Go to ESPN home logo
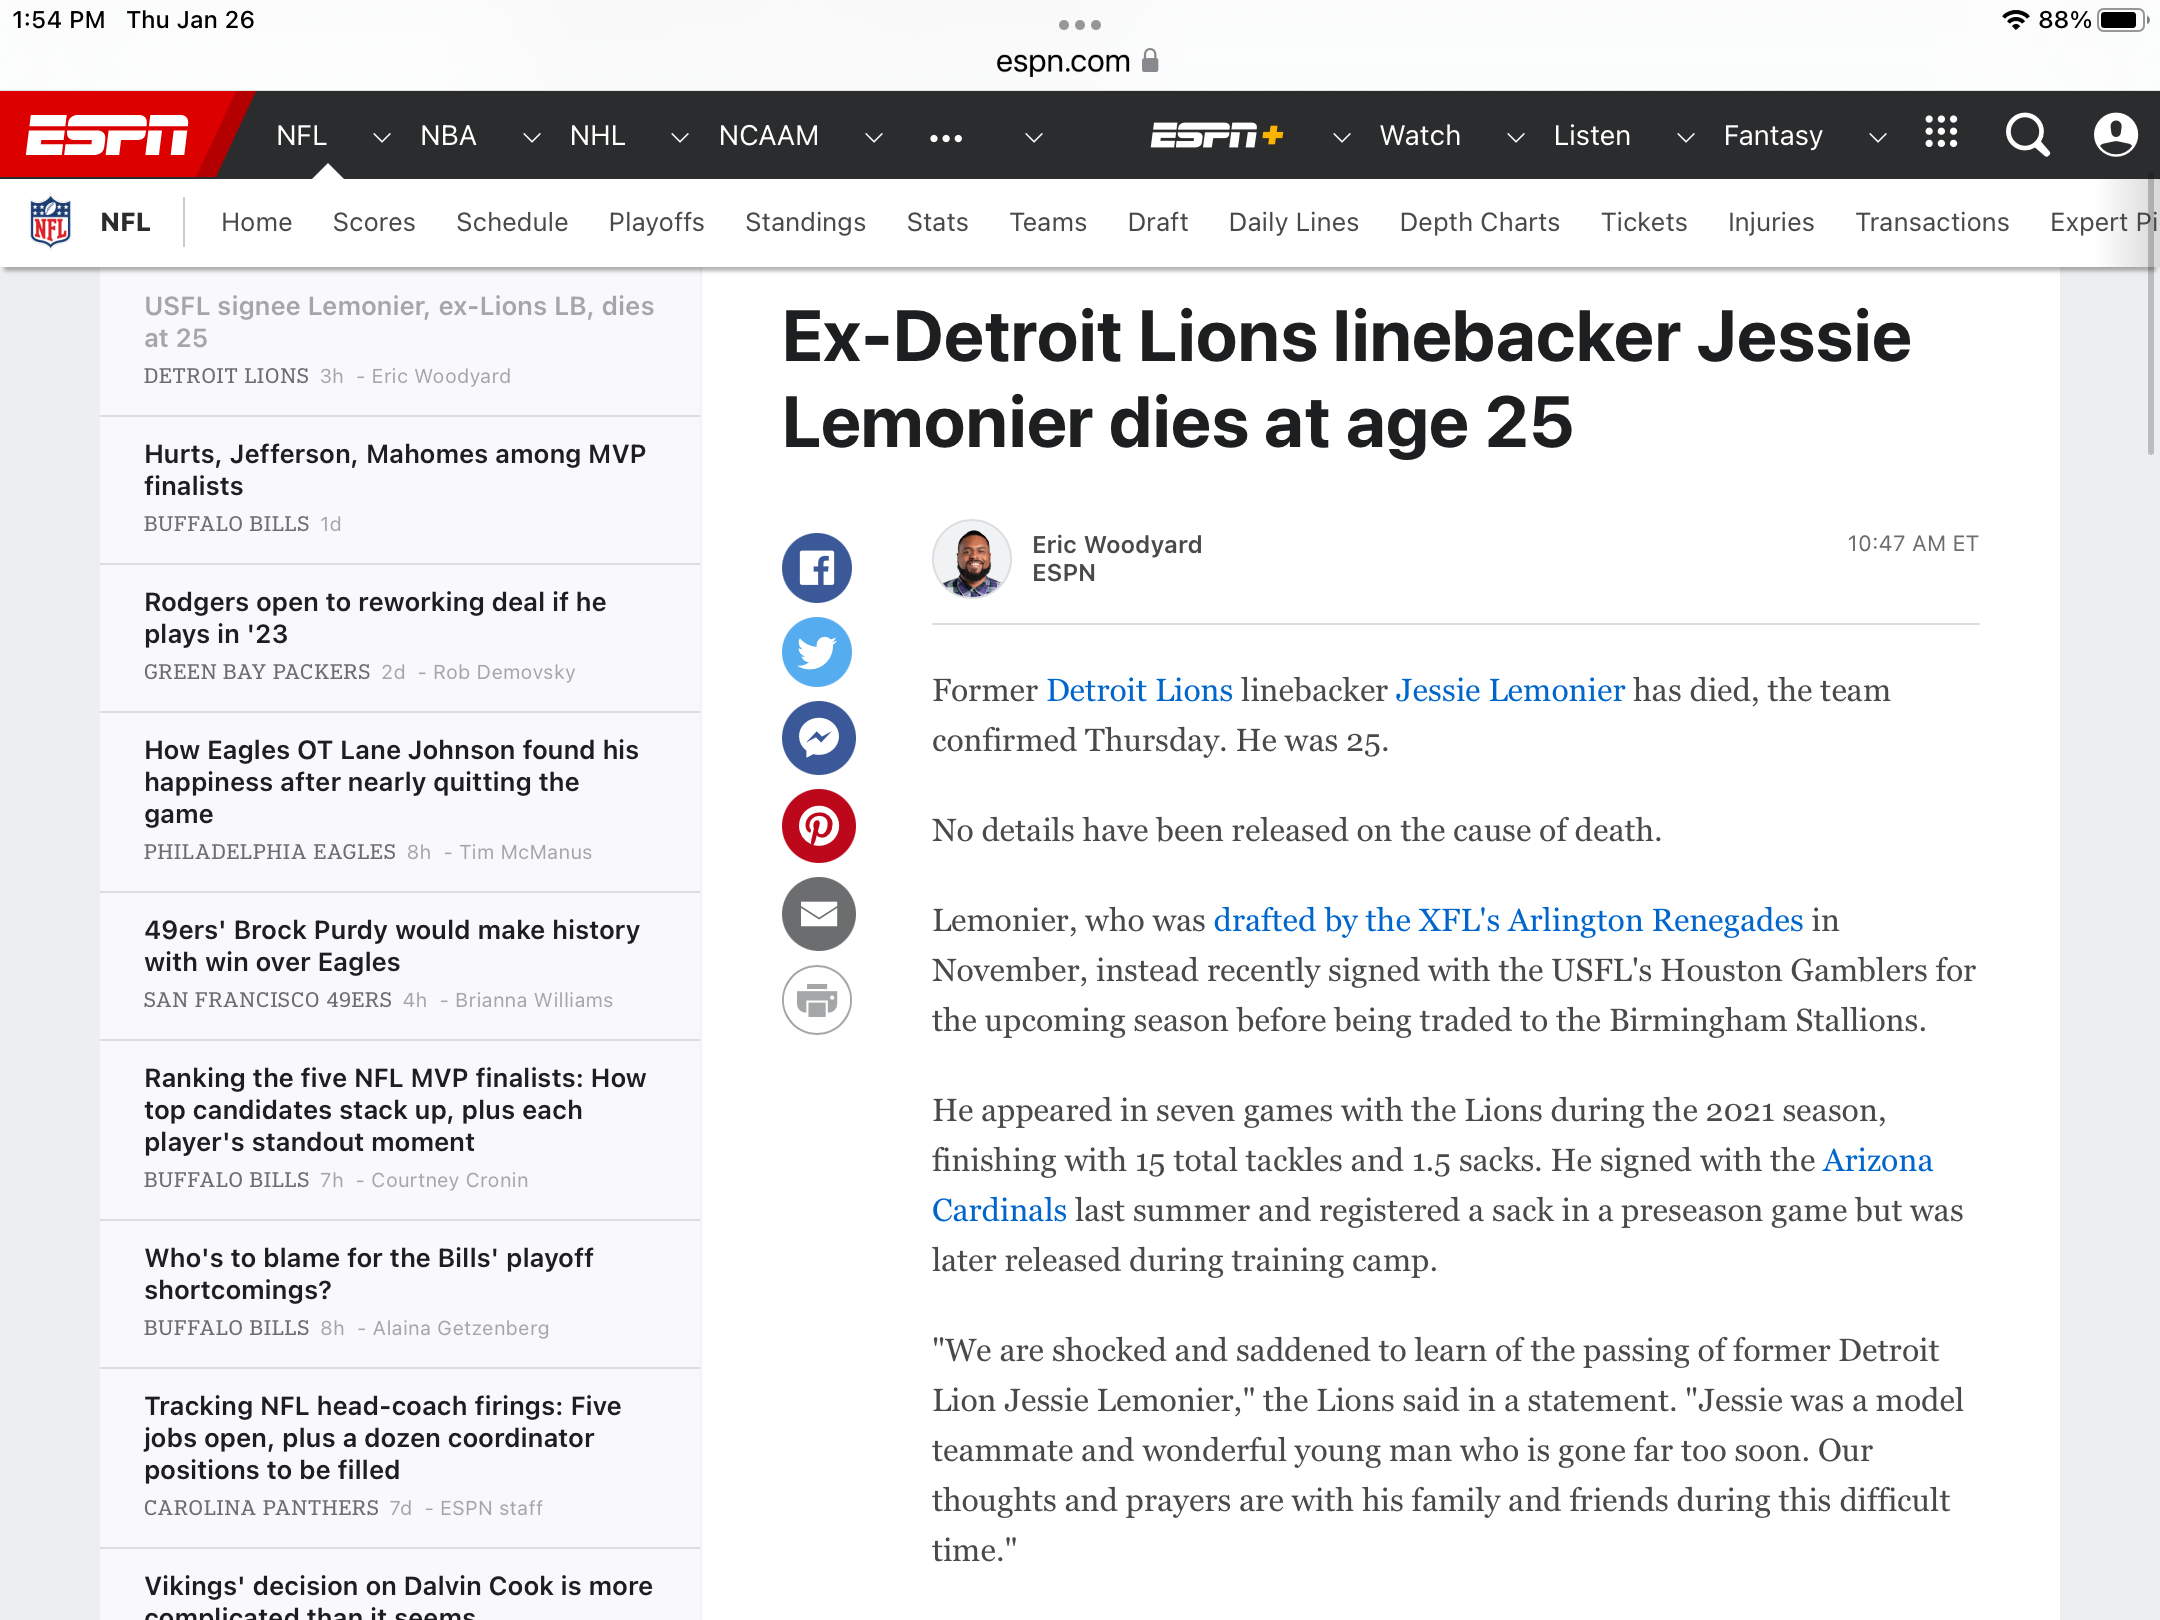 click(108, 135)
